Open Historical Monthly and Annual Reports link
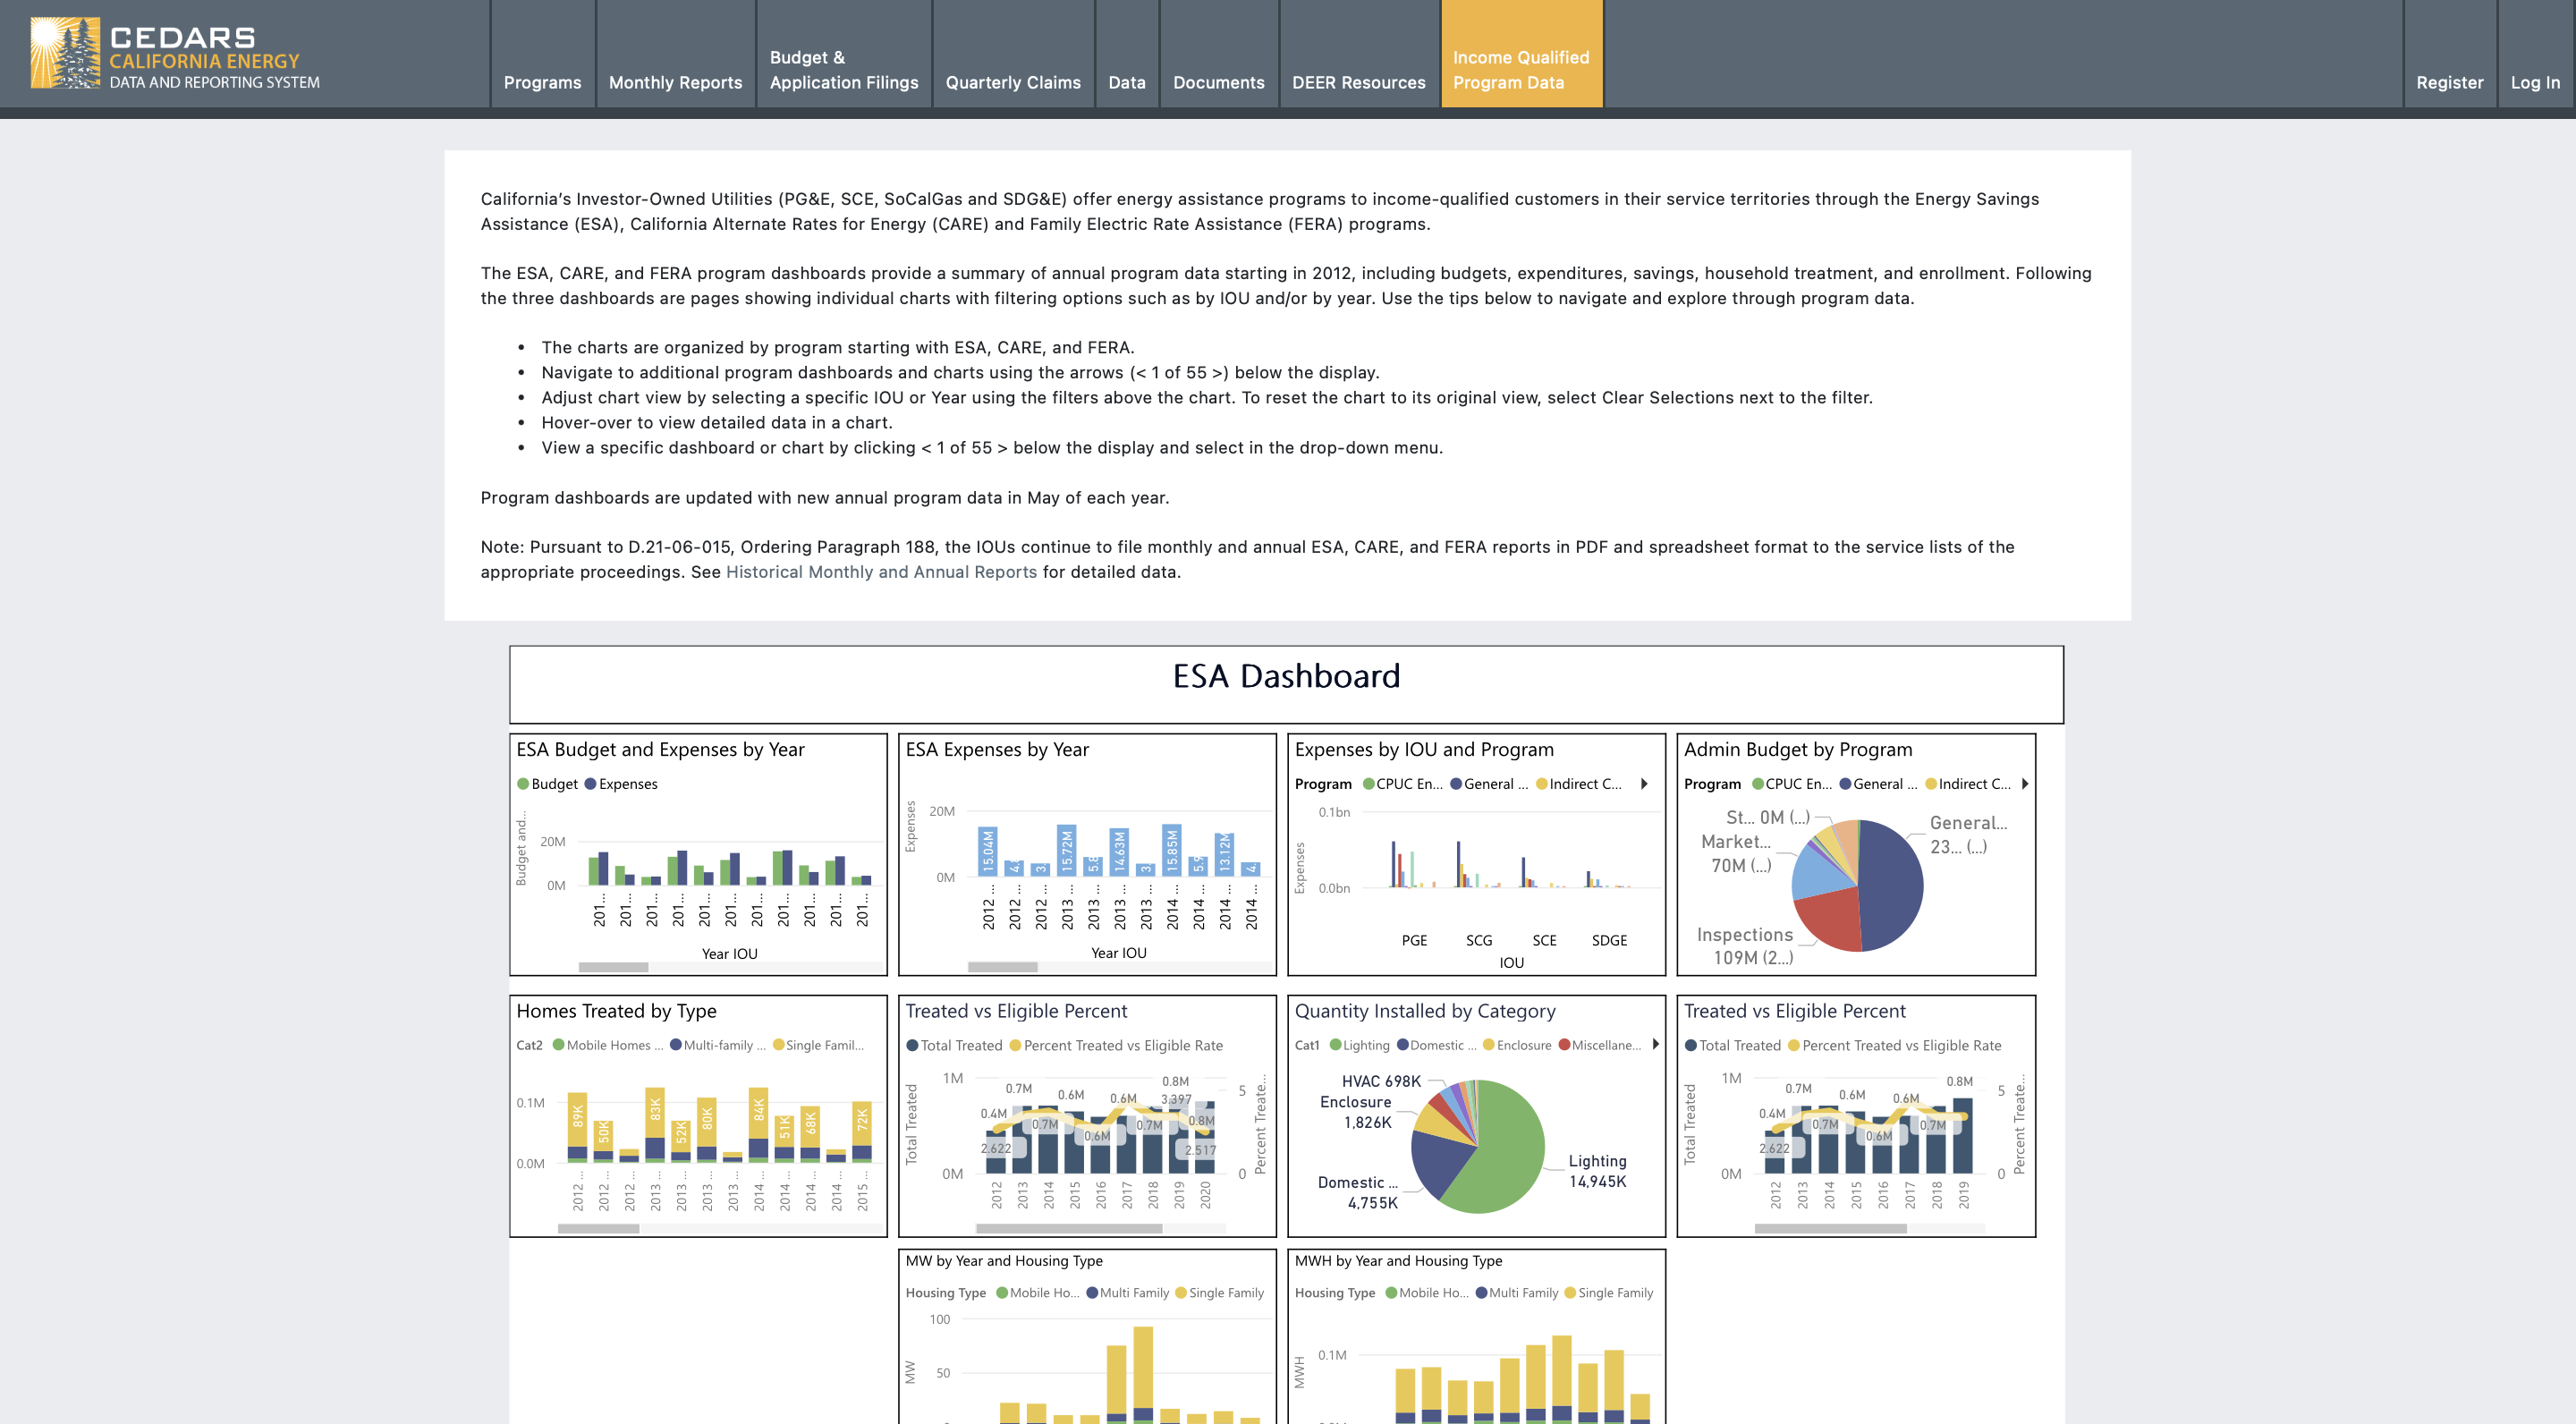 pyautogui.click(x=880, y=572)
